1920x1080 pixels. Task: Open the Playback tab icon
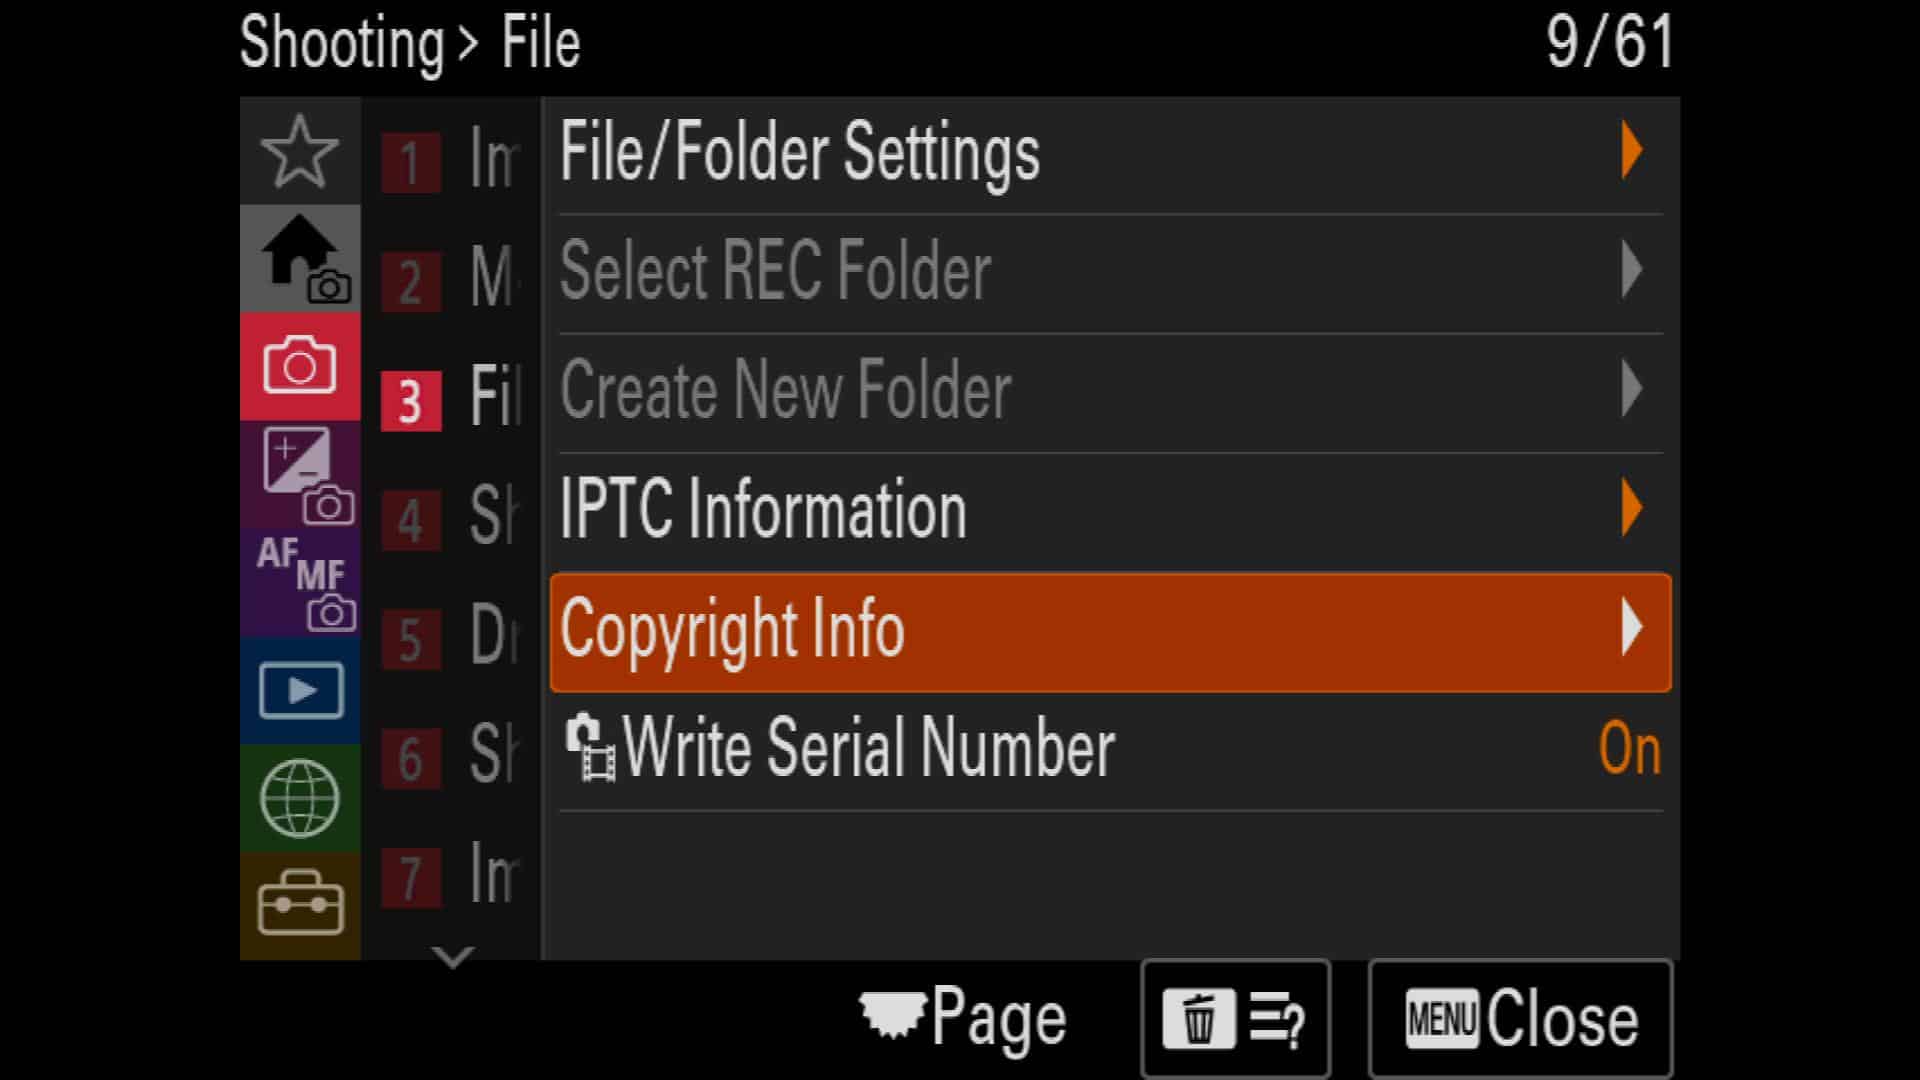point(300,690)
